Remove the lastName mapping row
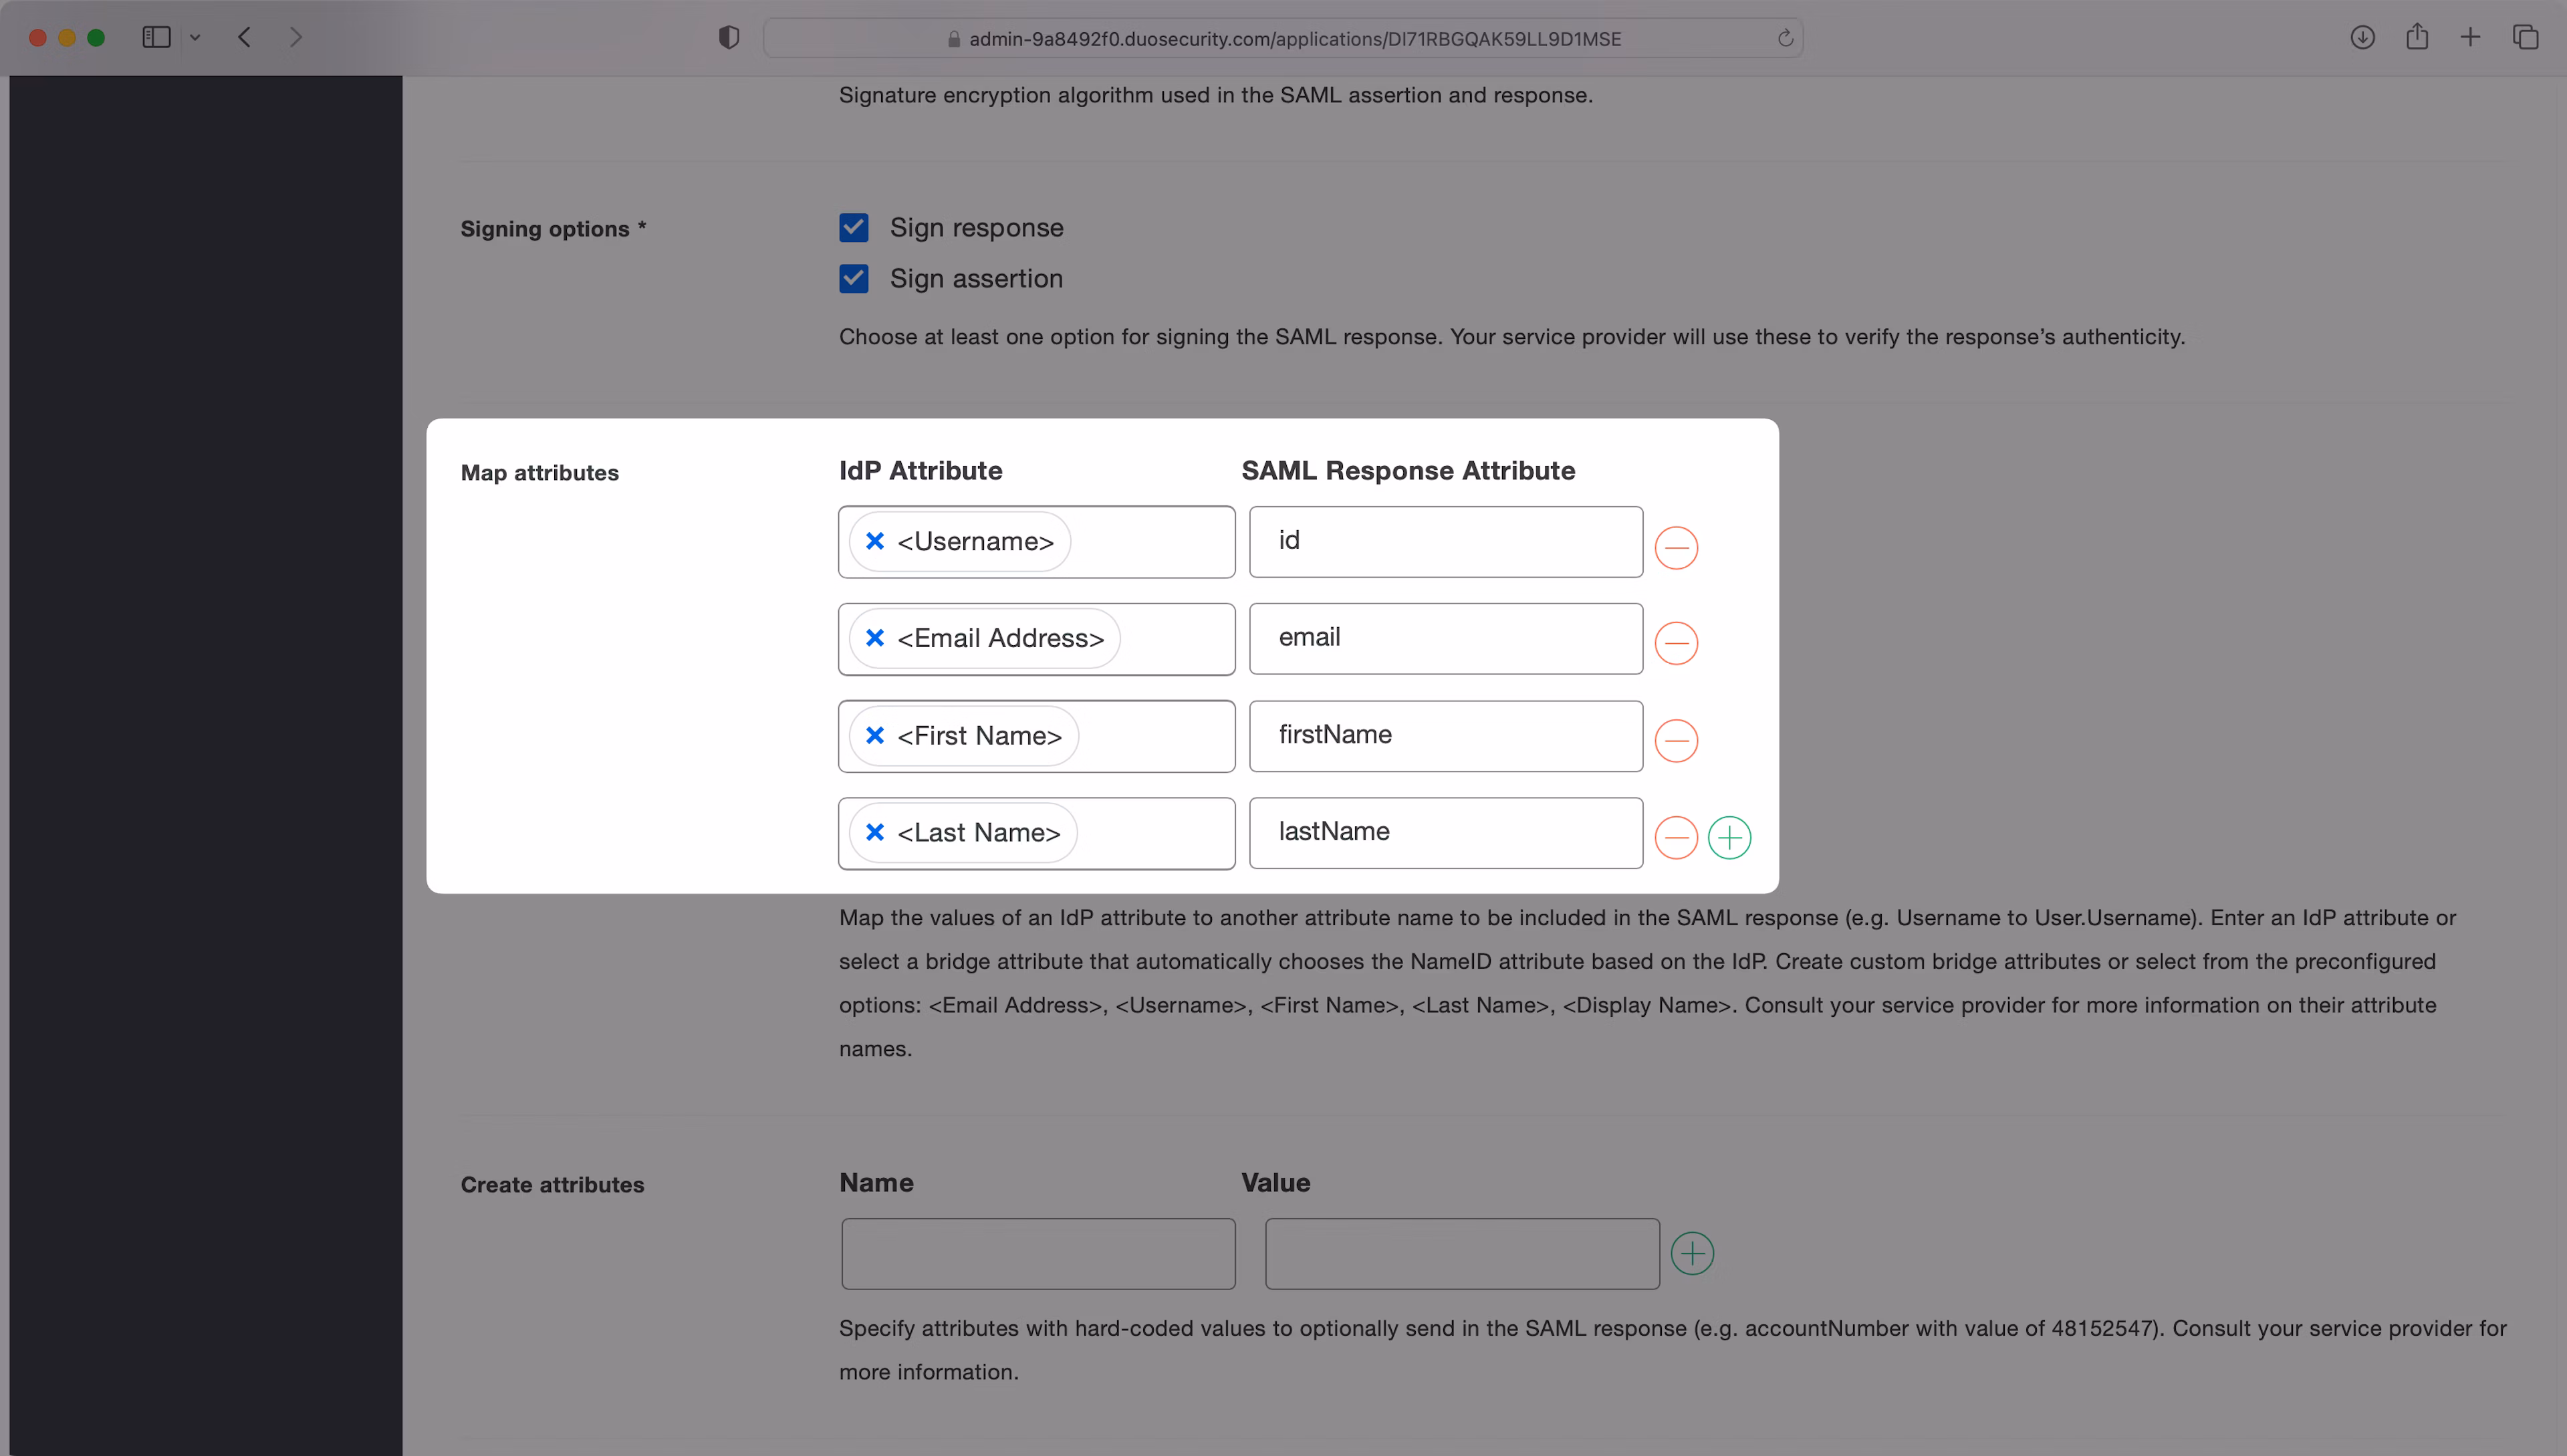This screenshot has width=2567, height=1456. pyautogui.click(x=1676, y=837)
